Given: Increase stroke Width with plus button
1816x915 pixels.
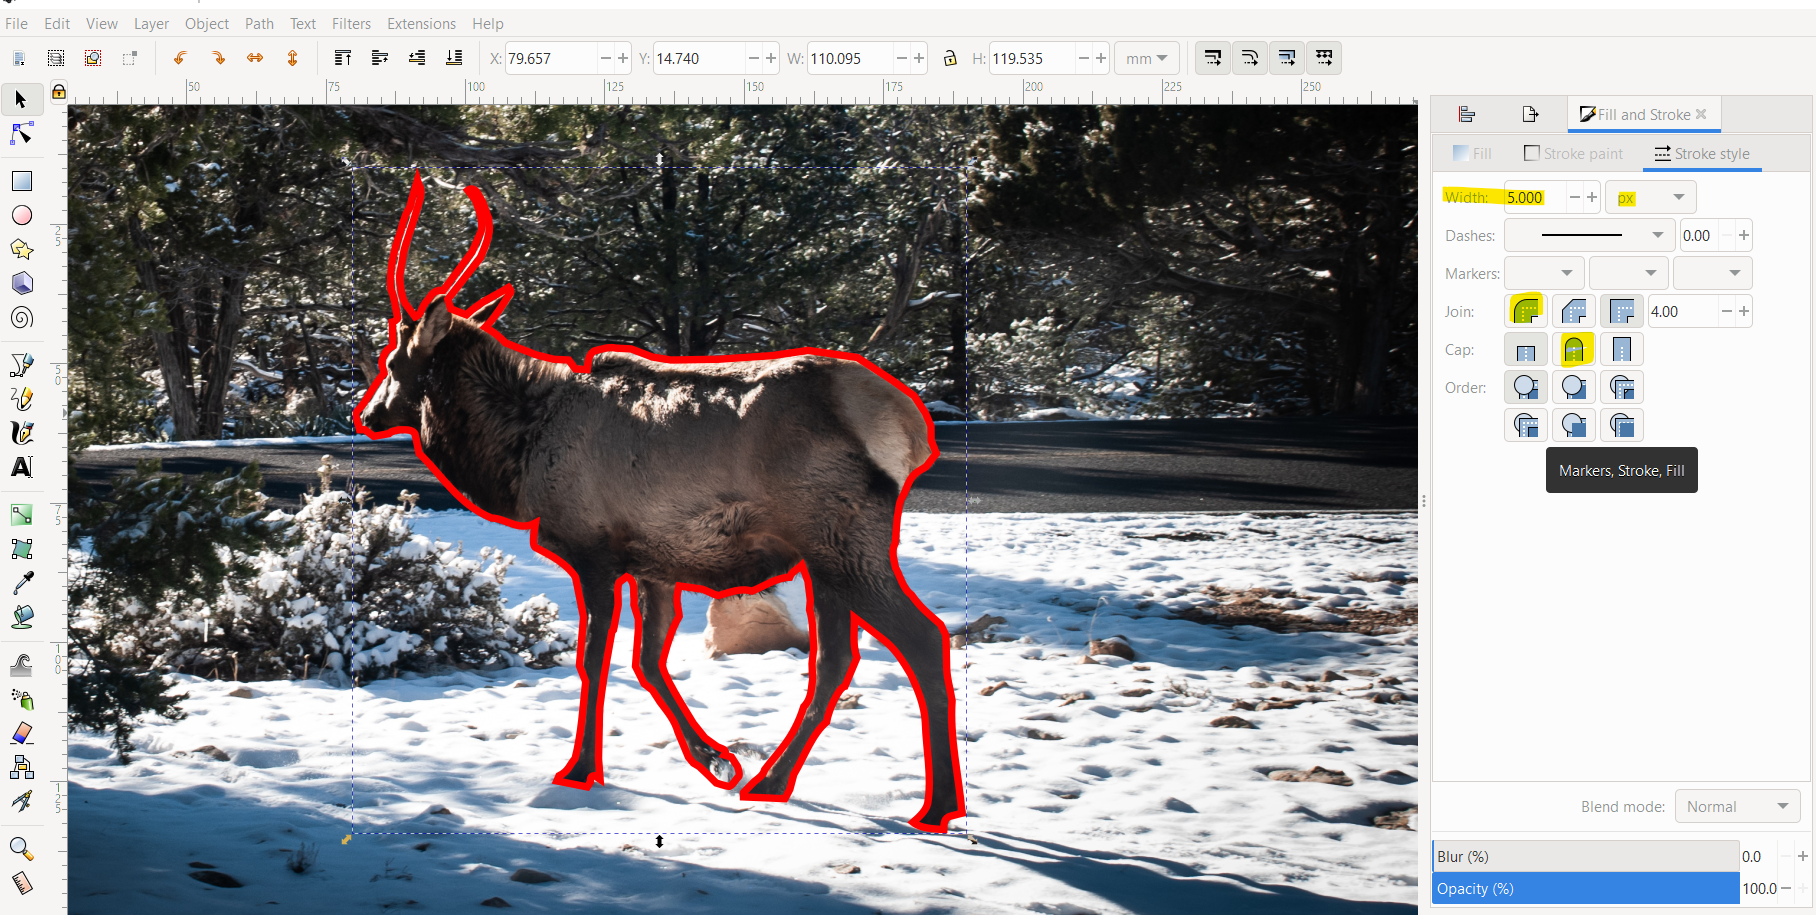Looking at the screenshot, I should click(x=1592, y=197).
